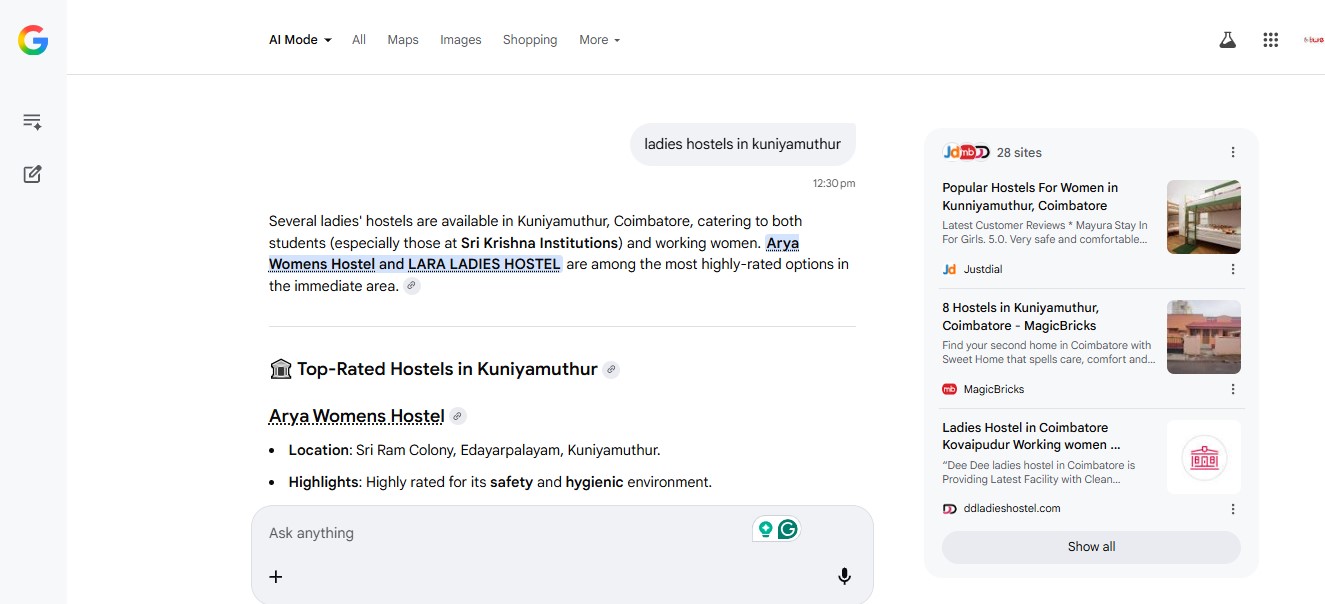Click the Find your second home snippet
Screen dimensions: 1325x604
click(1049, 352)
